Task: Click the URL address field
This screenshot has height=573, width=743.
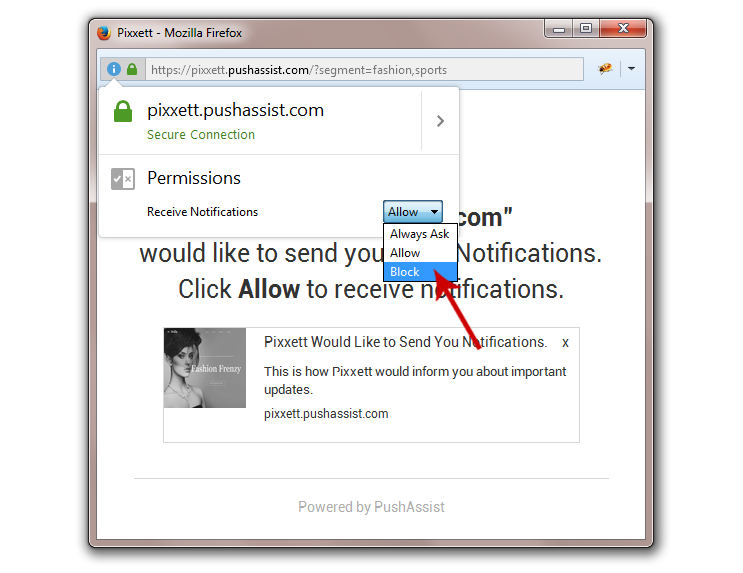Action: (x=364, y=70)
